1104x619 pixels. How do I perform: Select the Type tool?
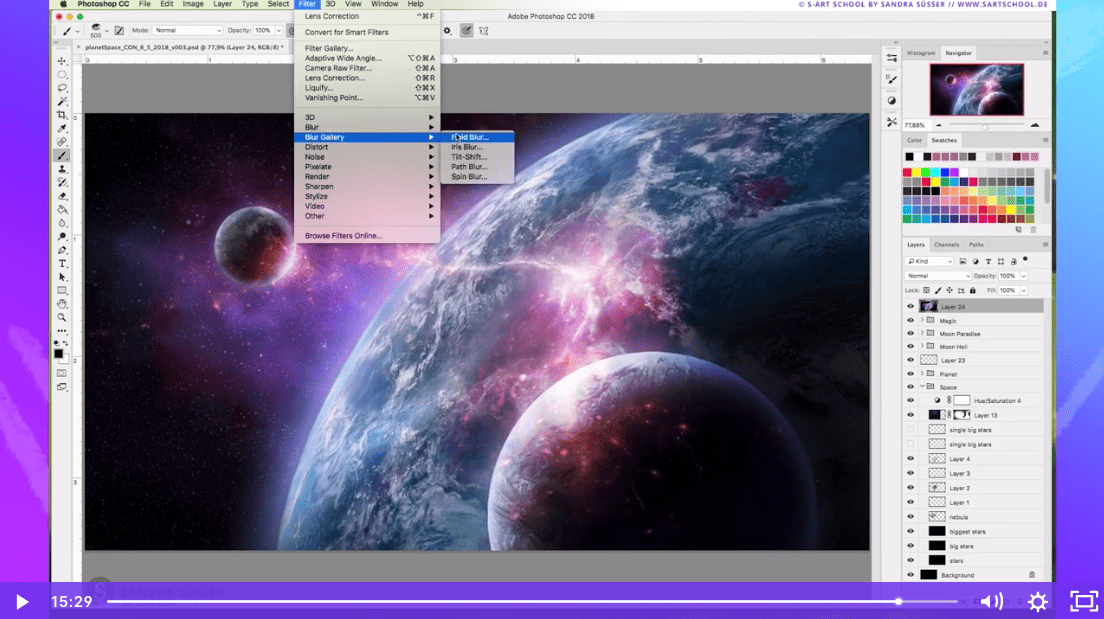[62, 264]
